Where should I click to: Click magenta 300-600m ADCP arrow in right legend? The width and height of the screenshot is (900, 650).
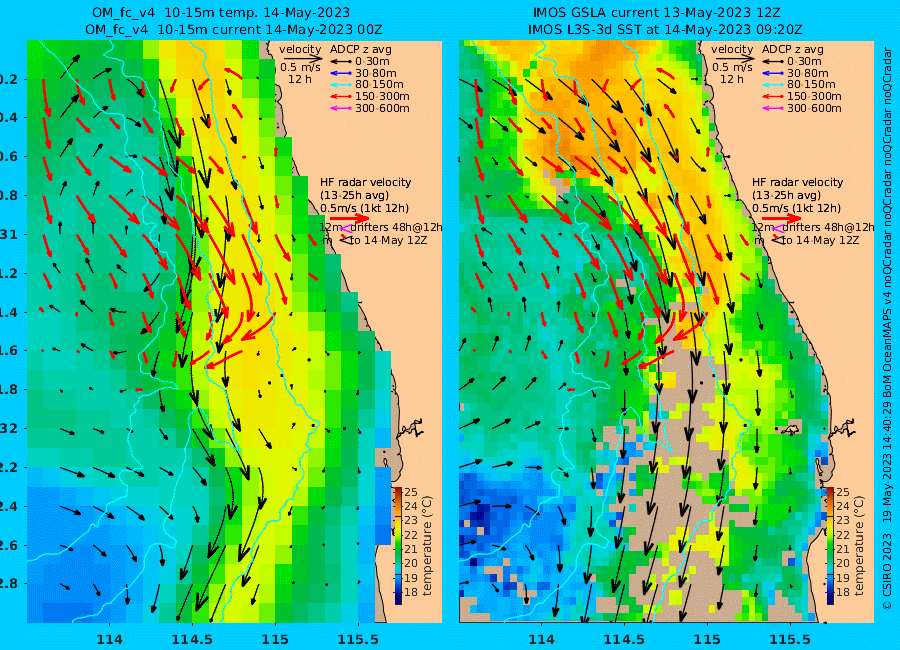point(773,108)
